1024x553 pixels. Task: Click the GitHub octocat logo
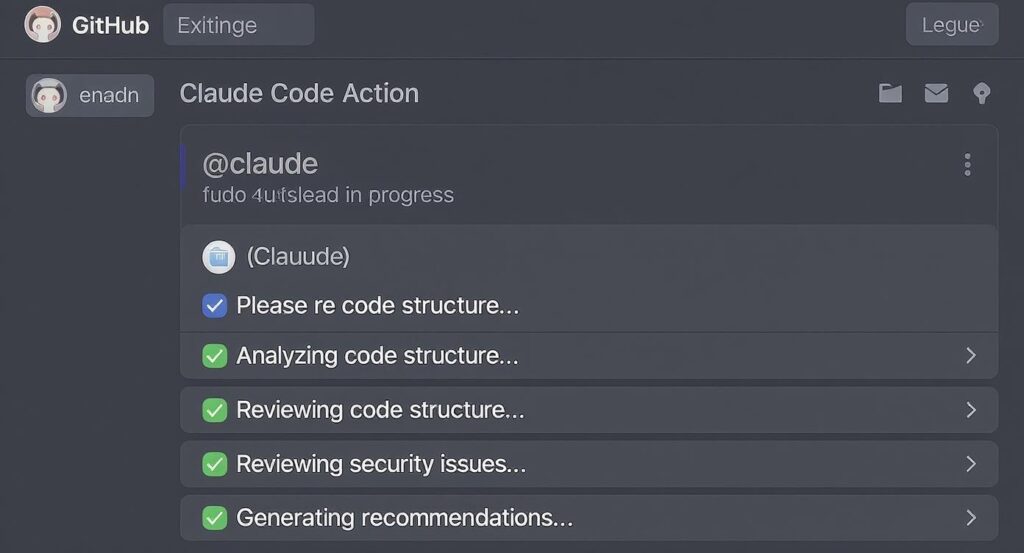tap(42, 24)
